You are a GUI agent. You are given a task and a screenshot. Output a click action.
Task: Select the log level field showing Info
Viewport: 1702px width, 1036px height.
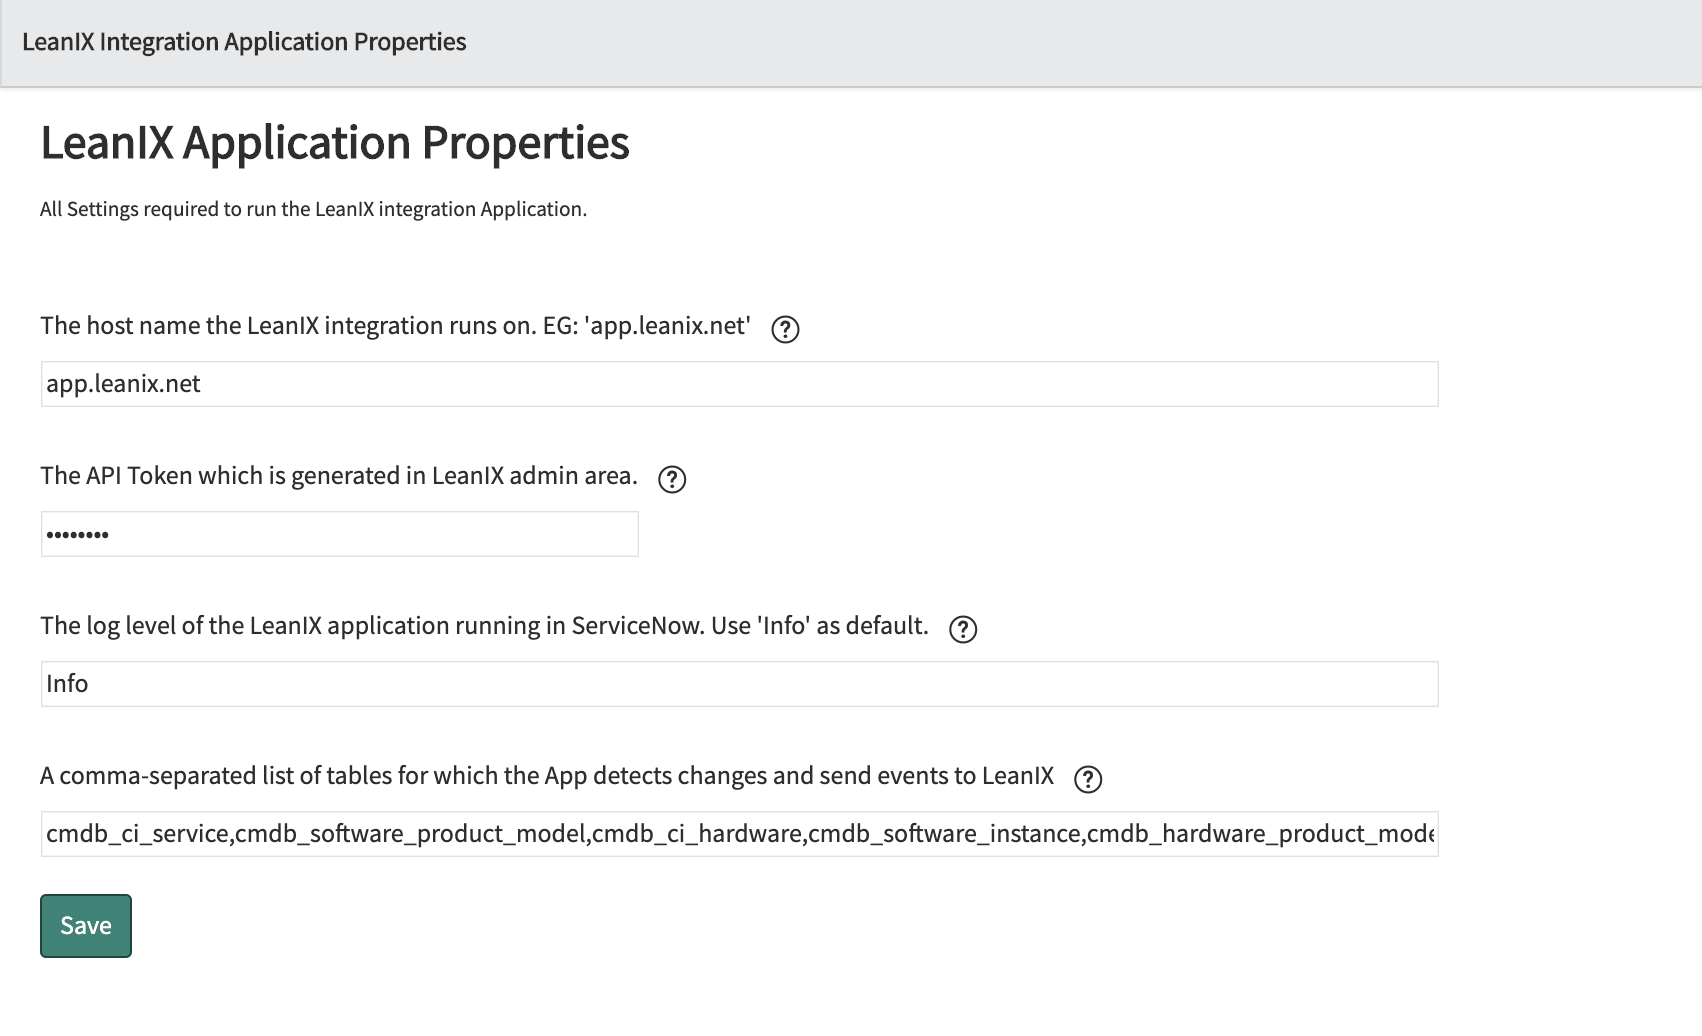739,684
